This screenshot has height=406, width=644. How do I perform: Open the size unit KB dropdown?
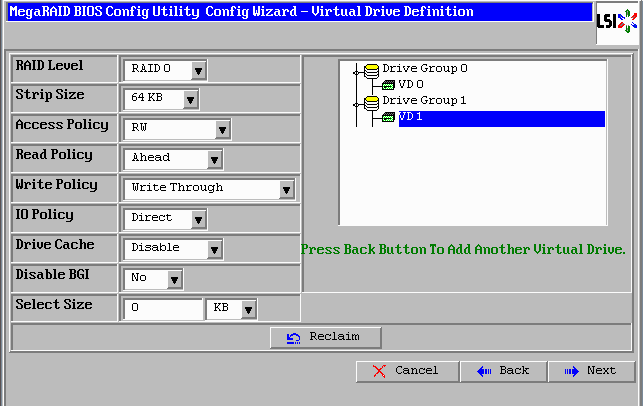[x=247, y=309]
